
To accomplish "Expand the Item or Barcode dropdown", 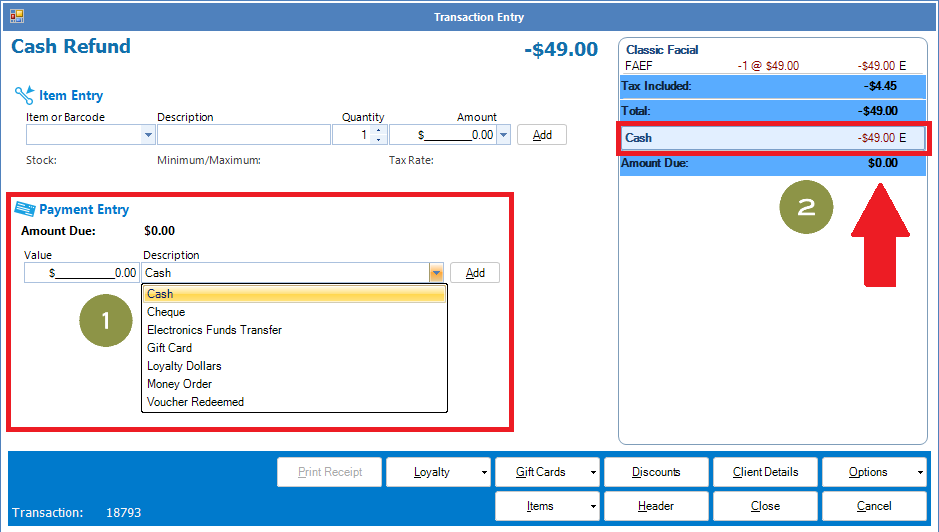I will (x=149, y=135).
